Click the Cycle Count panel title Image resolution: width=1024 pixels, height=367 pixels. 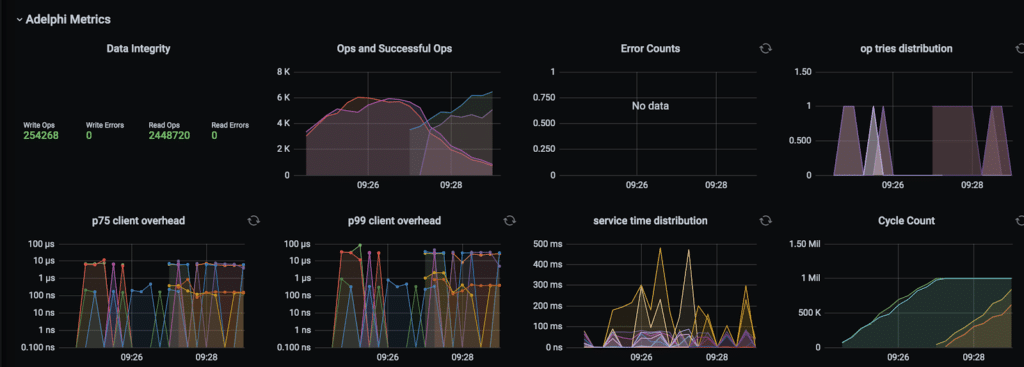[906, 221]
